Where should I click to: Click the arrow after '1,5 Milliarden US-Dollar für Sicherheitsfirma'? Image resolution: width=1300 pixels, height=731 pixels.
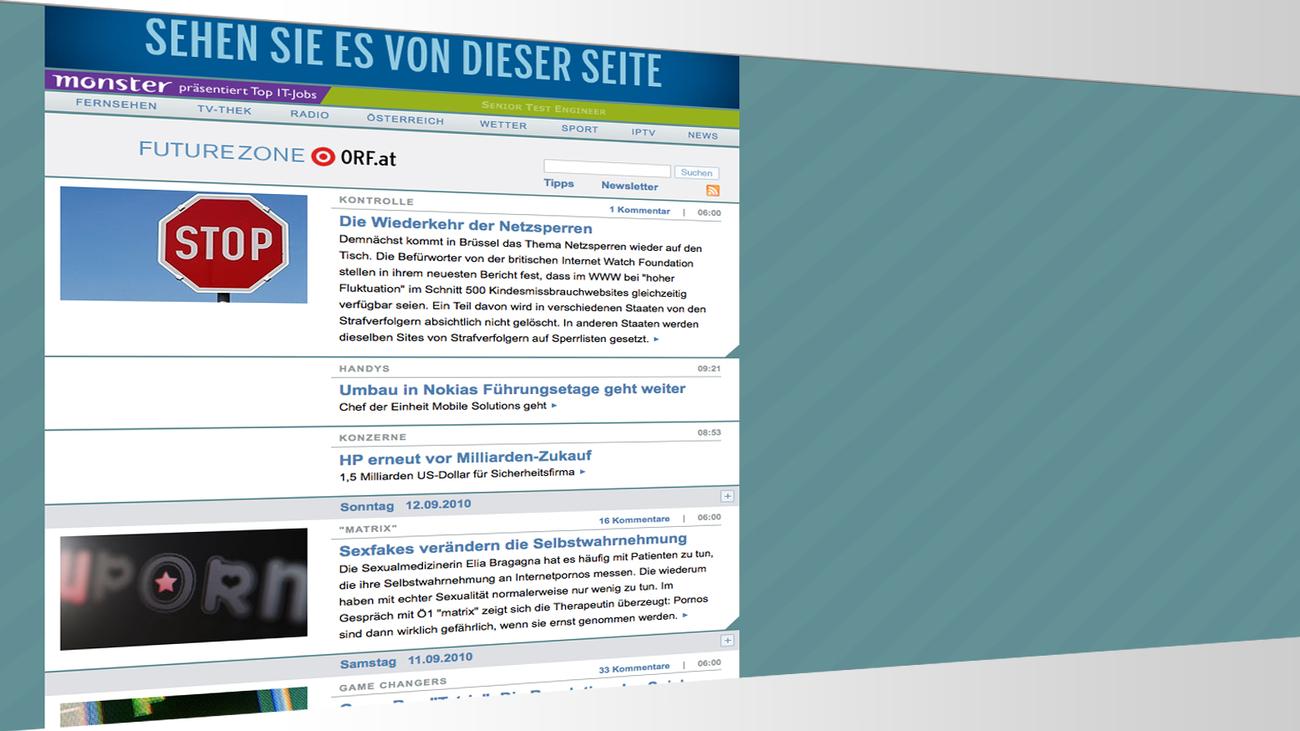pyautogui.click(x=582, y=471)
